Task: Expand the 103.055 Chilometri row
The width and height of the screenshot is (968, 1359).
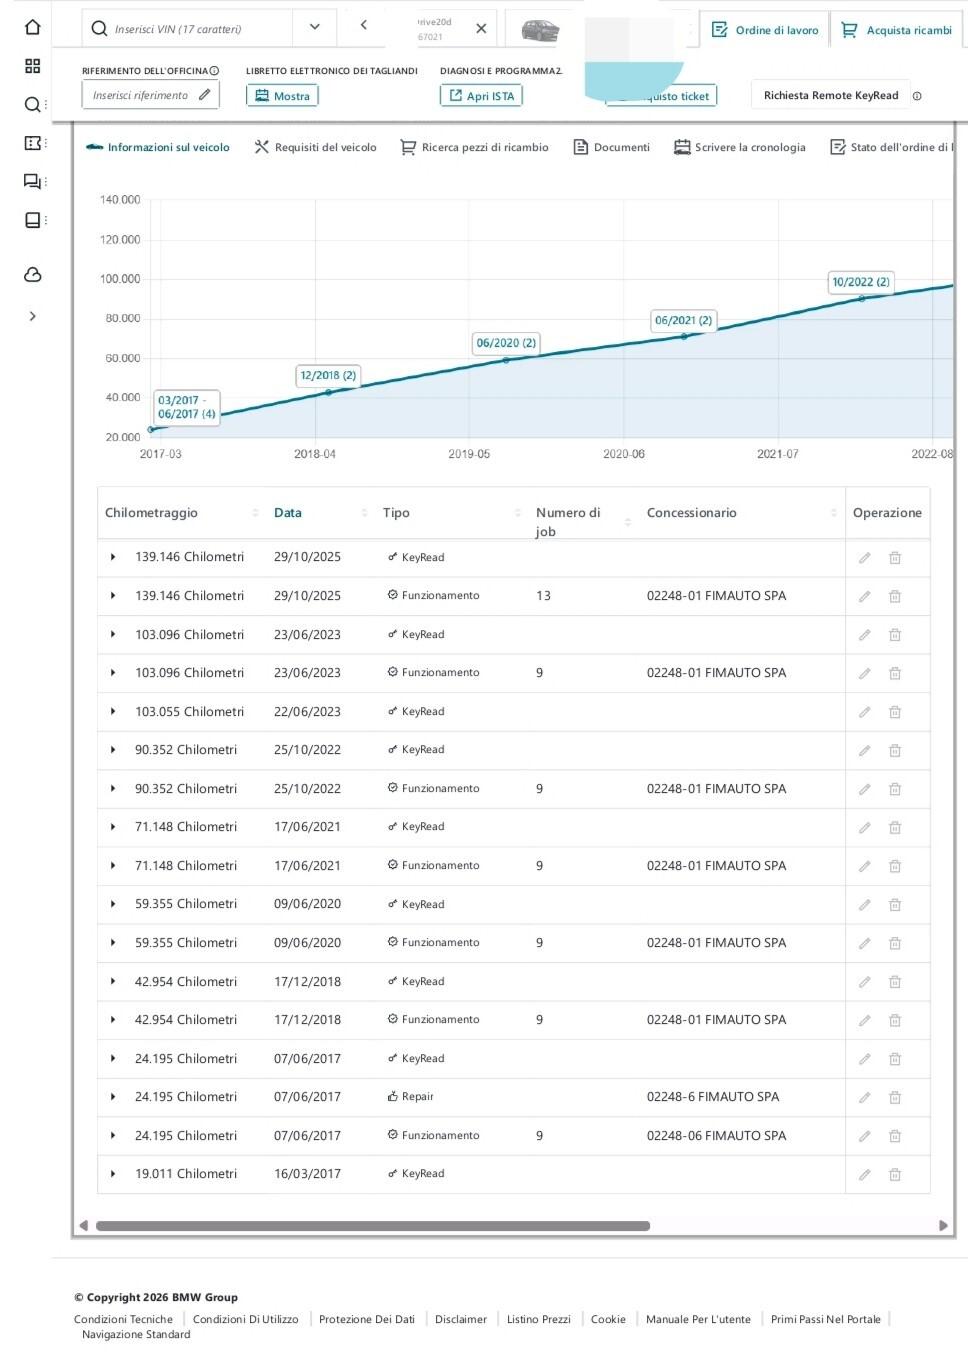Action: (x=113, y=712)
